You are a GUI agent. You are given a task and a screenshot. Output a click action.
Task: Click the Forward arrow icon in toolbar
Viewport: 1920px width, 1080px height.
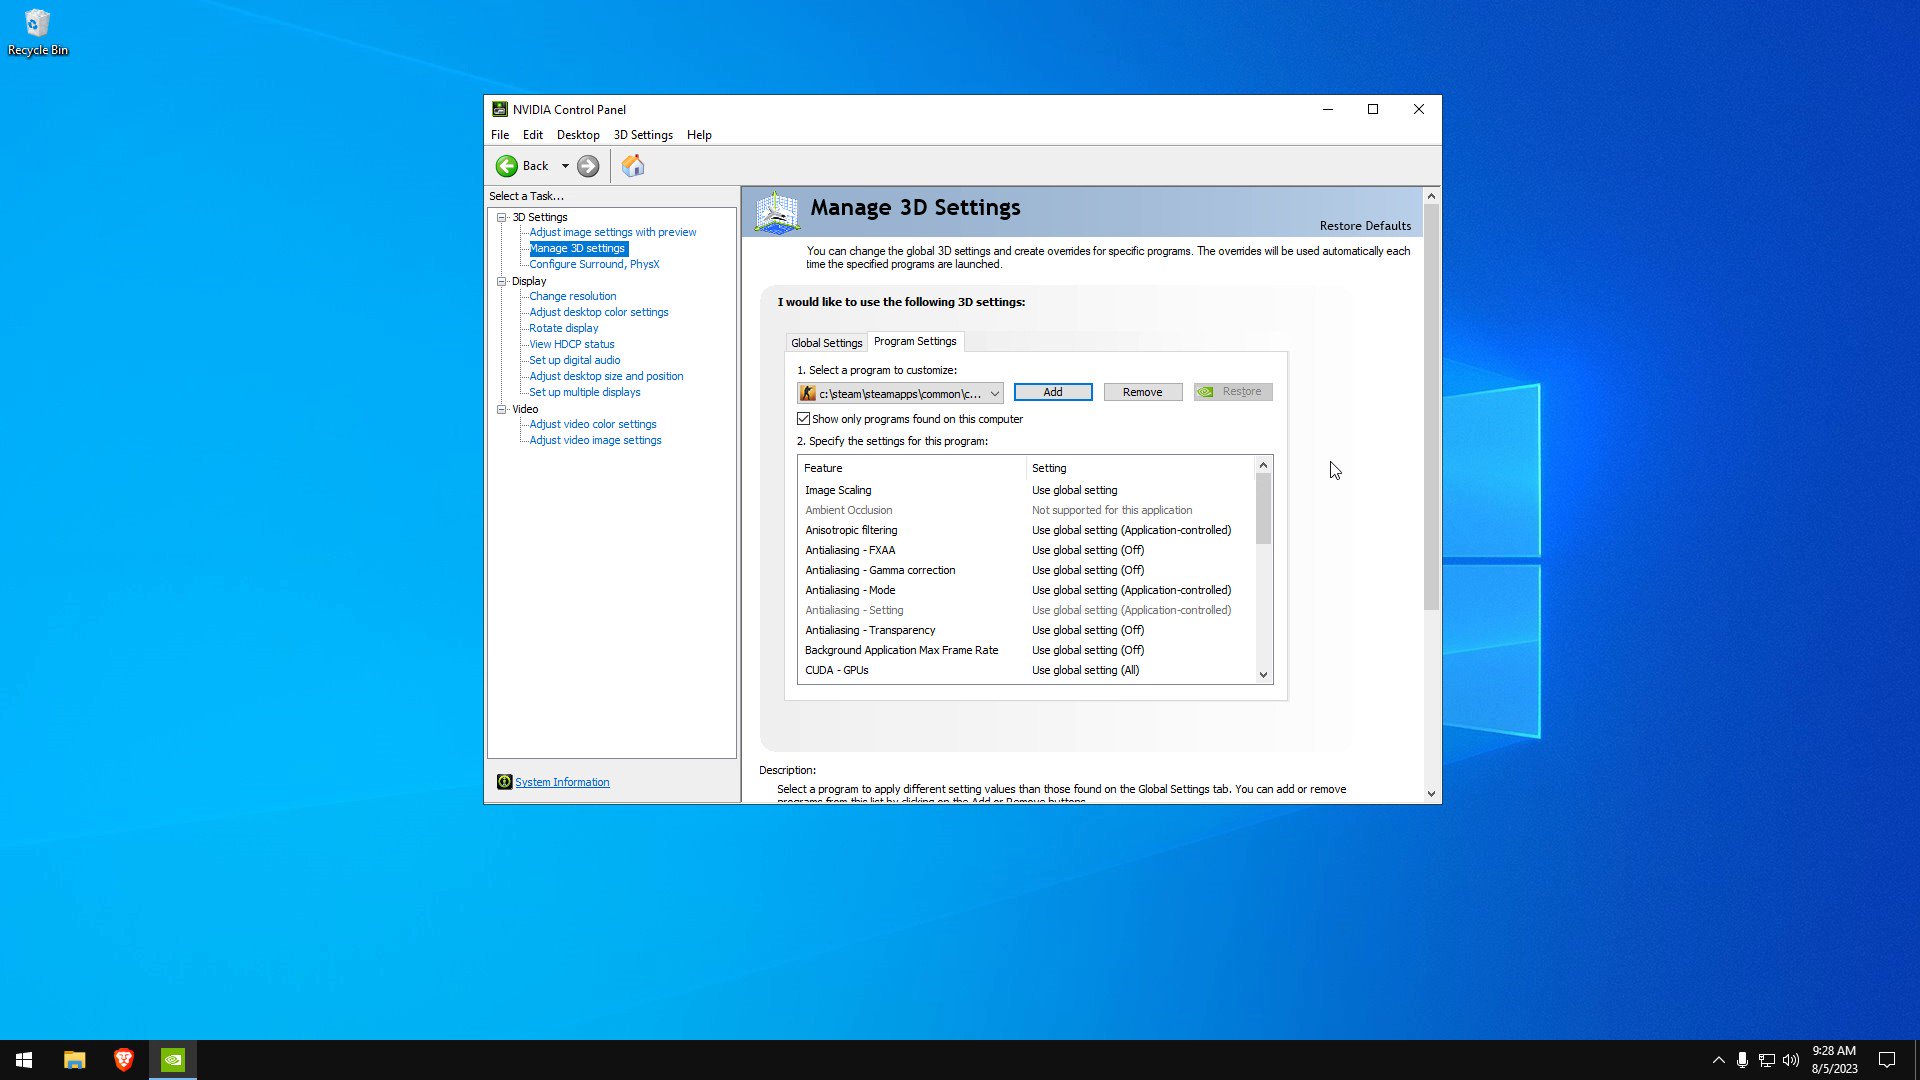click(588, 166)
